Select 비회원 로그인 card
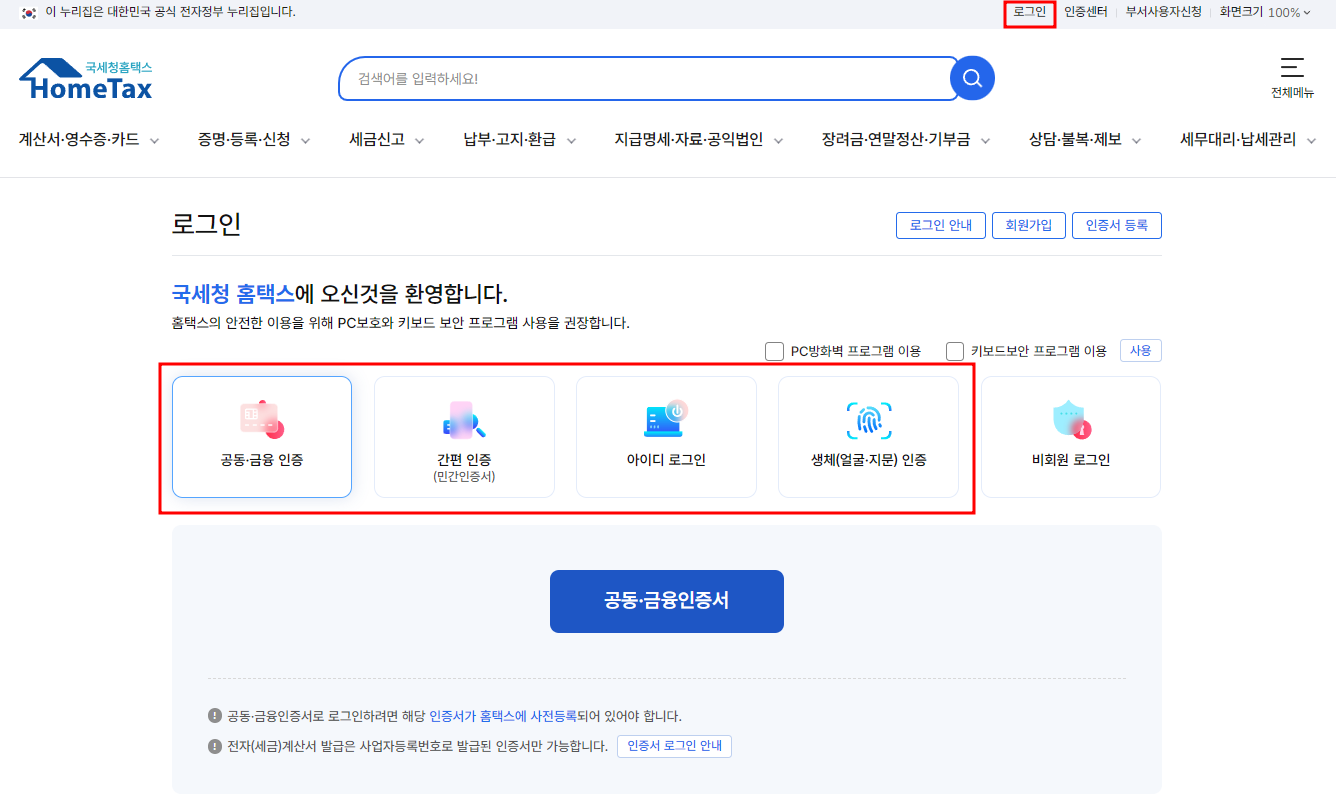 [x=1071, y=437]
